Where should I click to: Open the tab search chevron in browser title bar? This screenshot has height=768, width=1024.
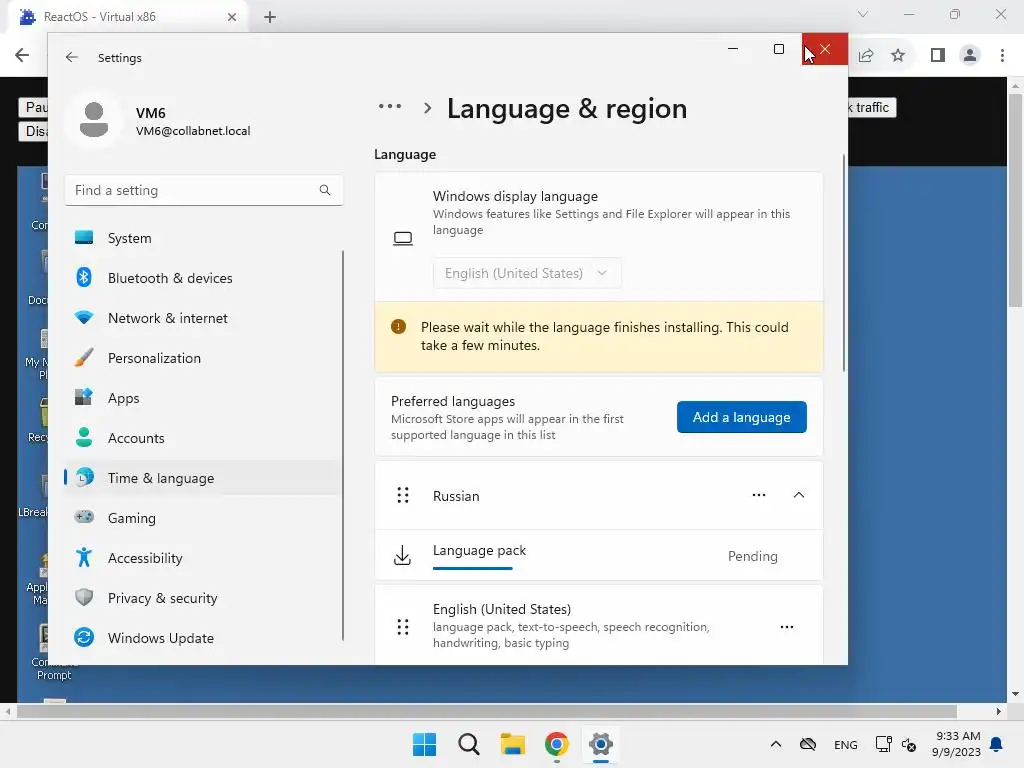click(863, 14)
